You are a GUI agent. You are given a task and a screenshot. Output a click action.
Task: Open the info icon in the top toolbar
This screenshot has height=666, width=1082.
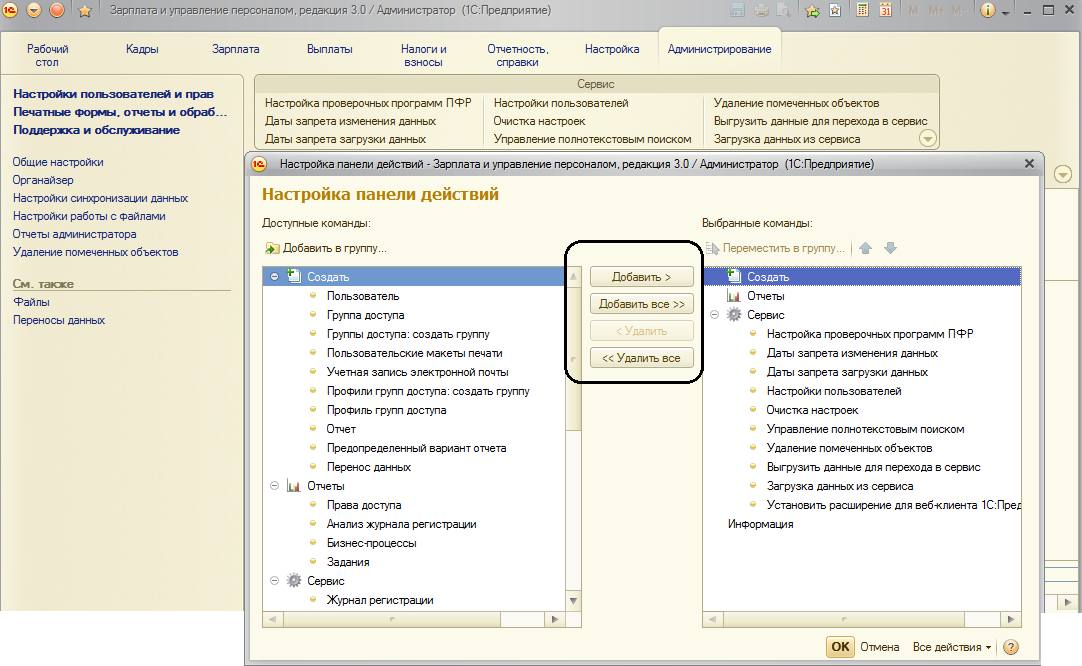[x=988, y=11]
